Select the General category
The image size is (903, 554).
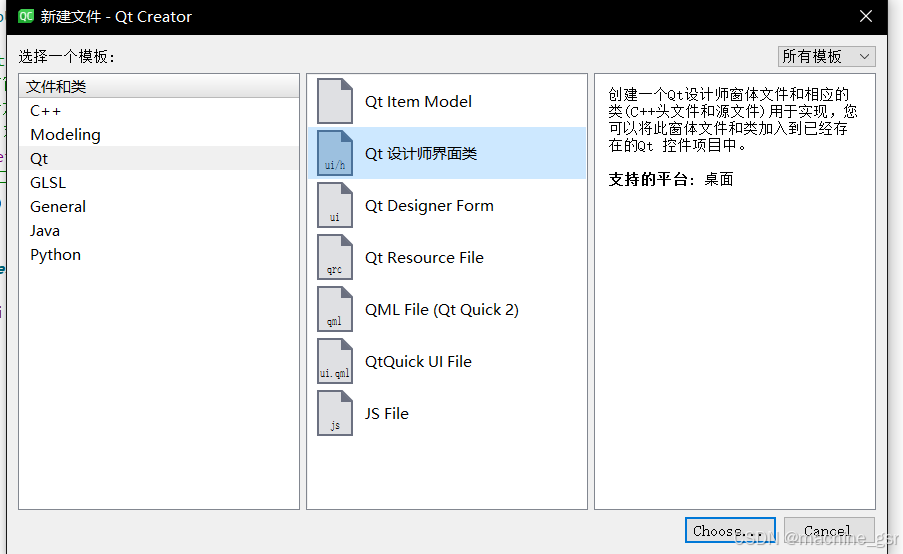[159, 206]
